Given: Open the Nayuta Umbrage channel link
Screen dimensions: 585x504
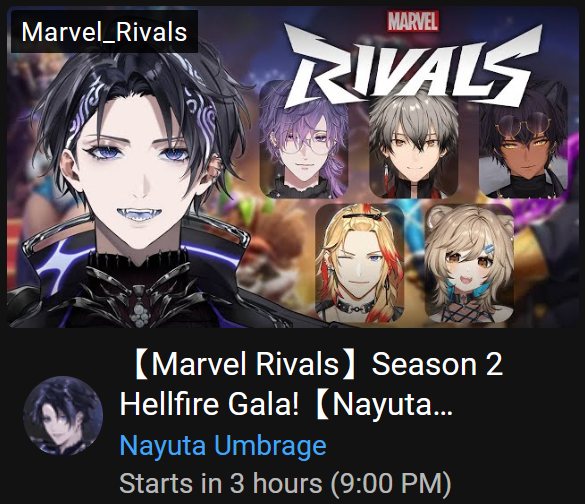Looking at the screenshot, I should point(223,445).
